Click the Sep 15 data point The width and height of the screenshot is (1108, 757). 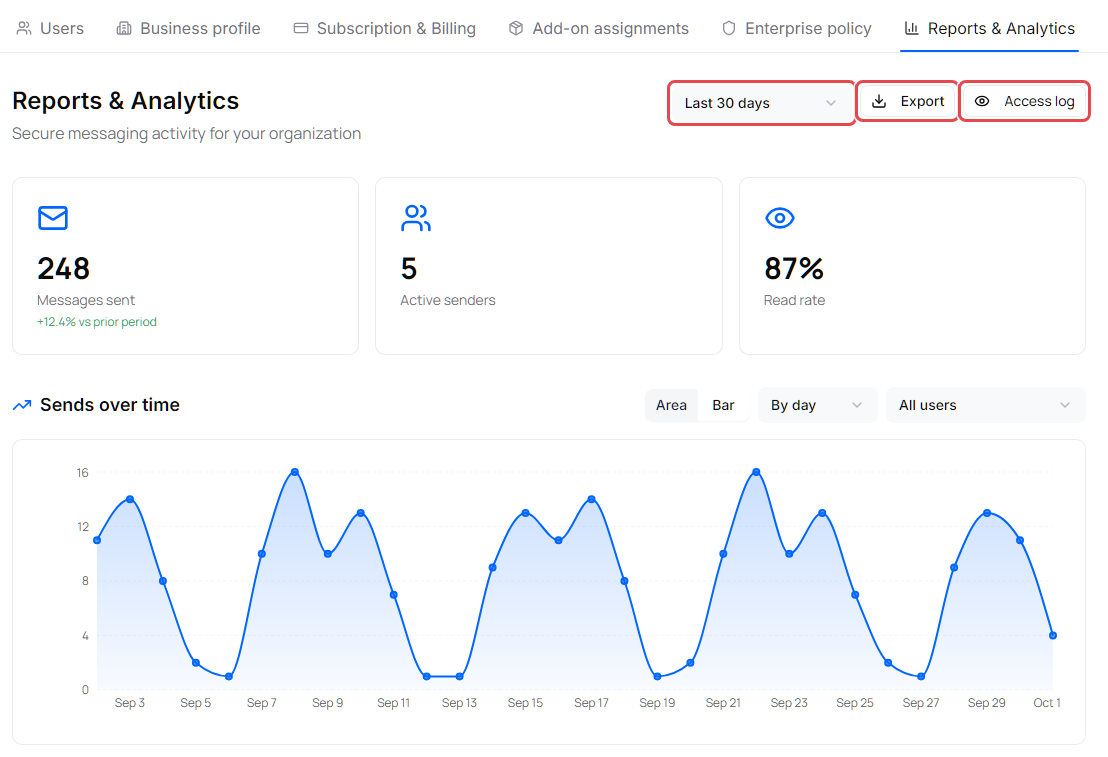(x=526, y=513)
